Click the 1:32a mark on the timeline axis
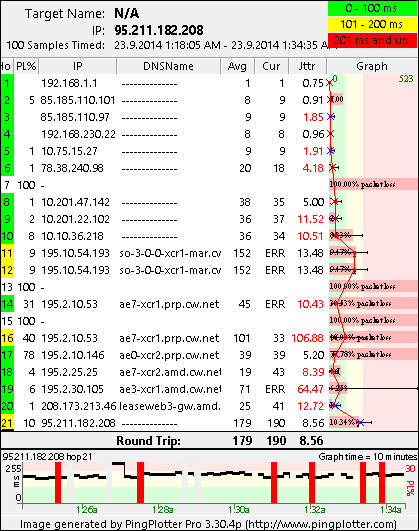Screen dimensions: 419x531 (x=315, y=509)
